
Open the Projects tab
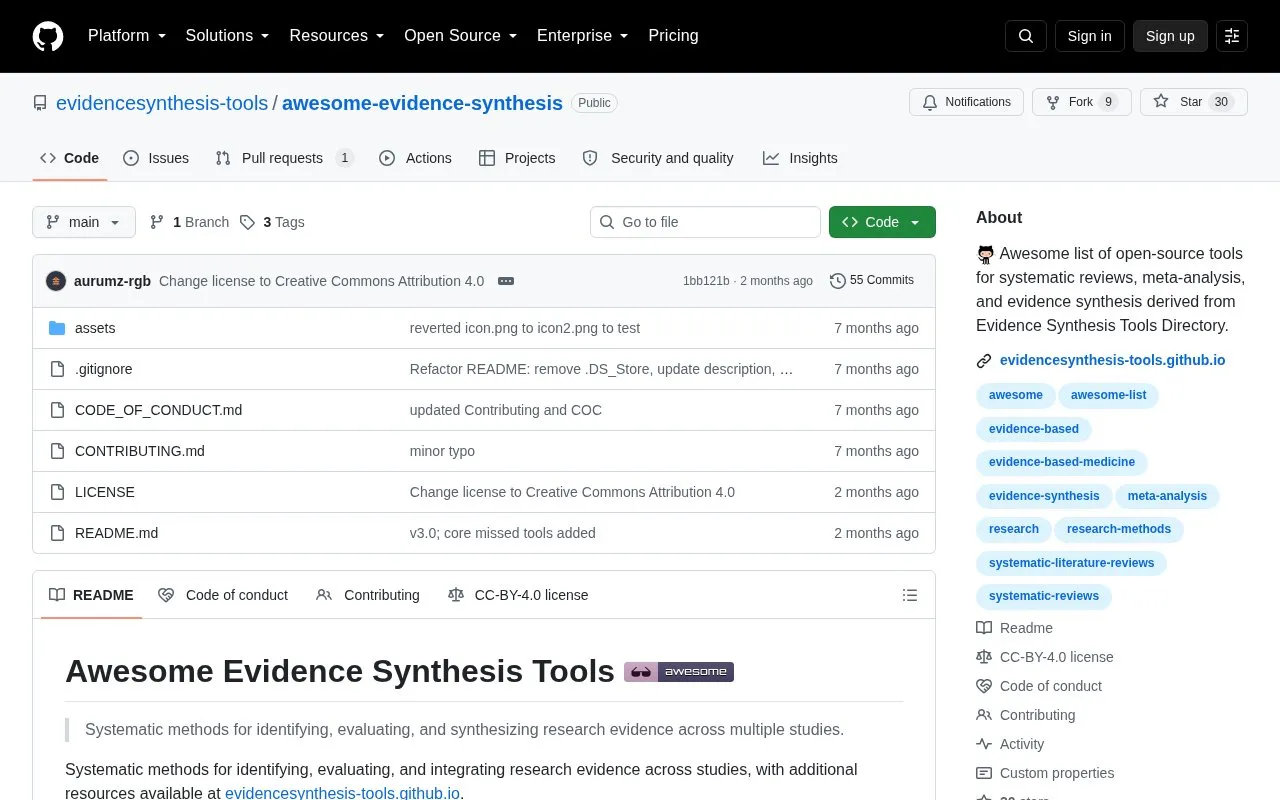tap(517, 158)
